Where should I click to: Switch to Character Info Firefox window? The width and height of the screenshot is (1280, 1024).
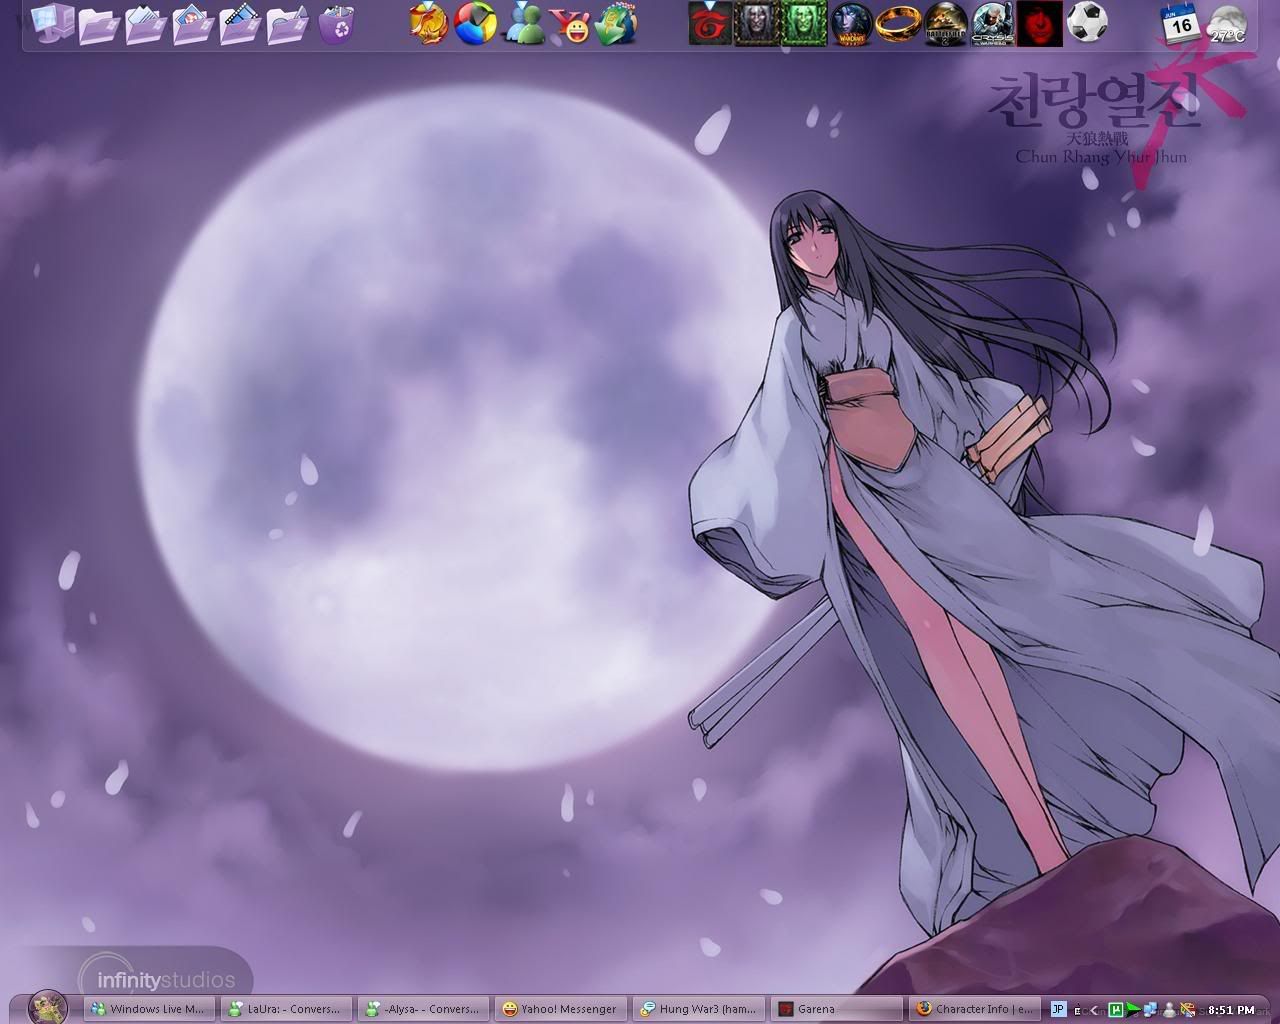click(975, 1009)
